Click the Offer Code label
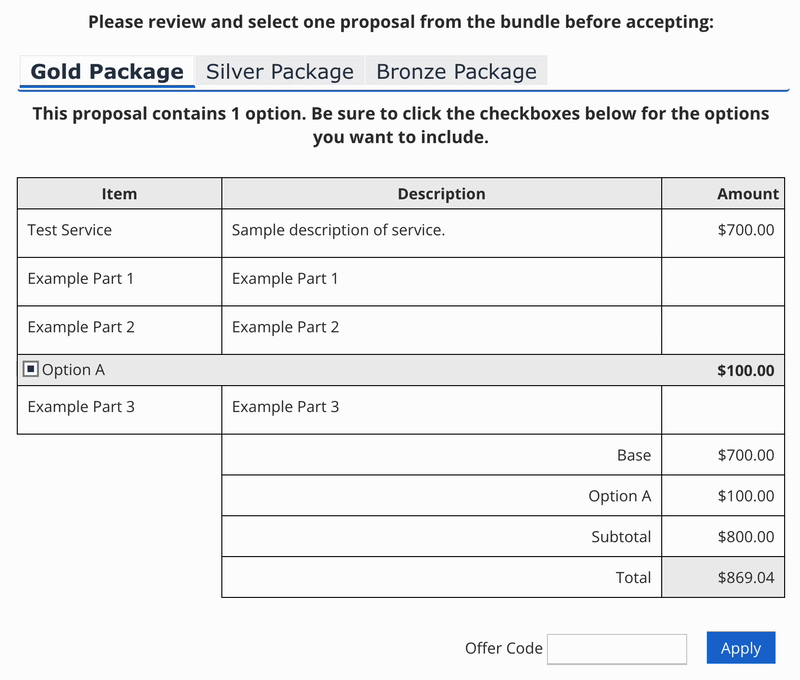This screenshot has width=800, height=680. [x=504, y=648]
